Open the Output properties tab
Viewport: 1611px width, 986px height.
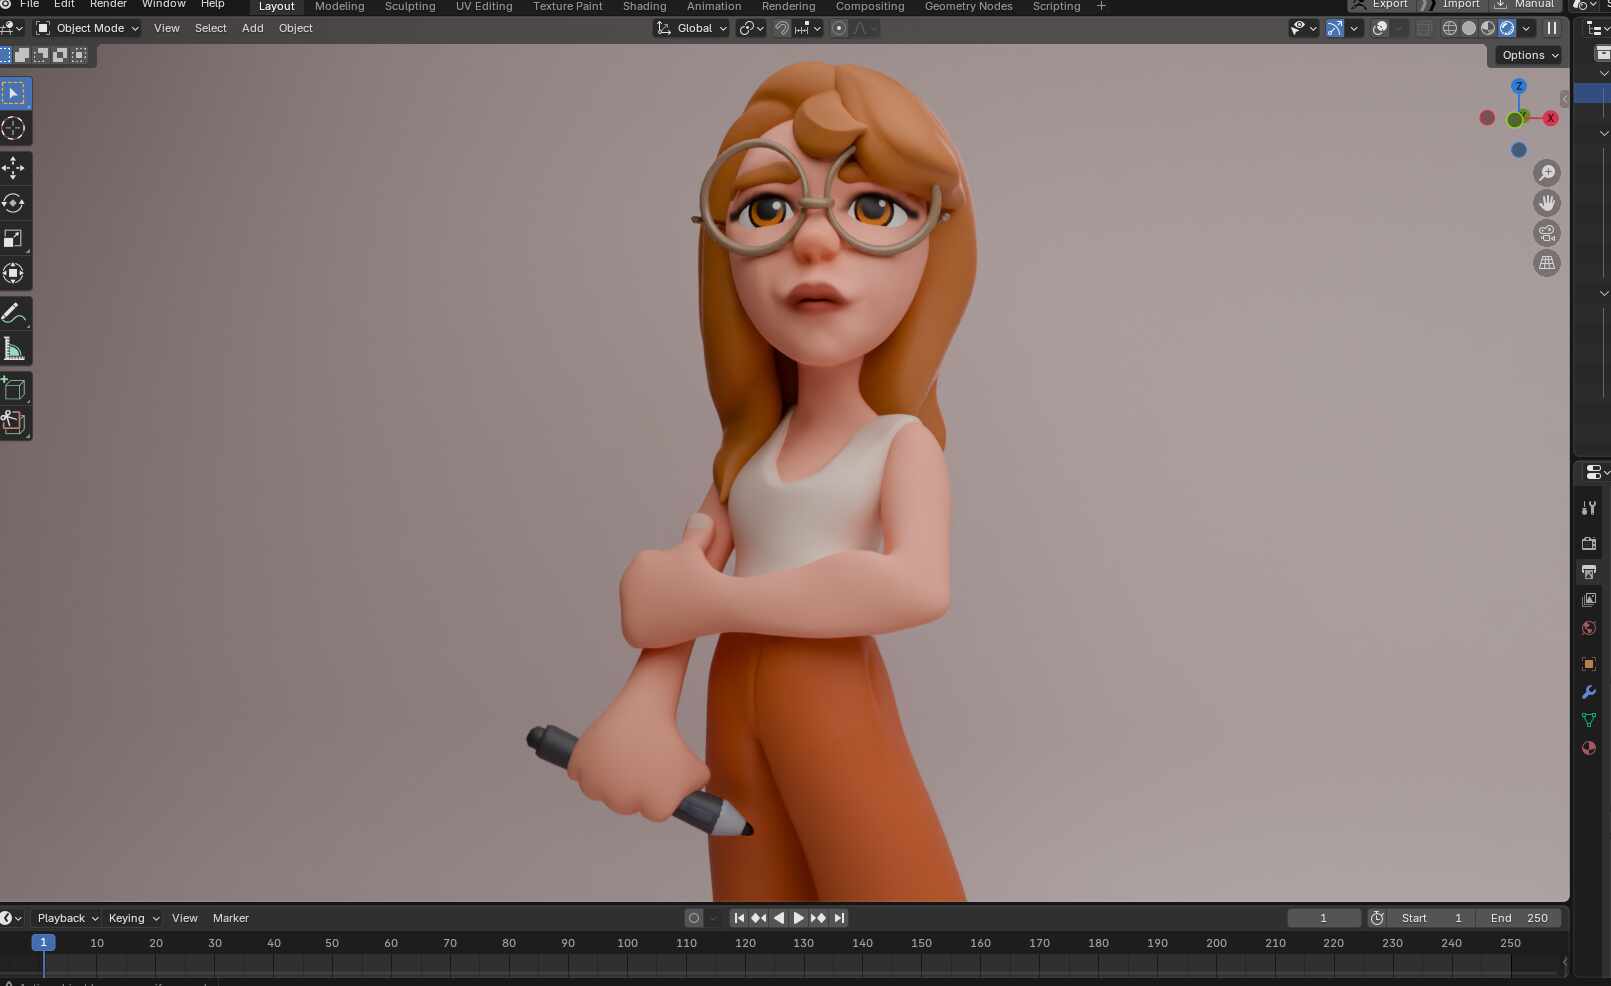(x=1589, y=572)
